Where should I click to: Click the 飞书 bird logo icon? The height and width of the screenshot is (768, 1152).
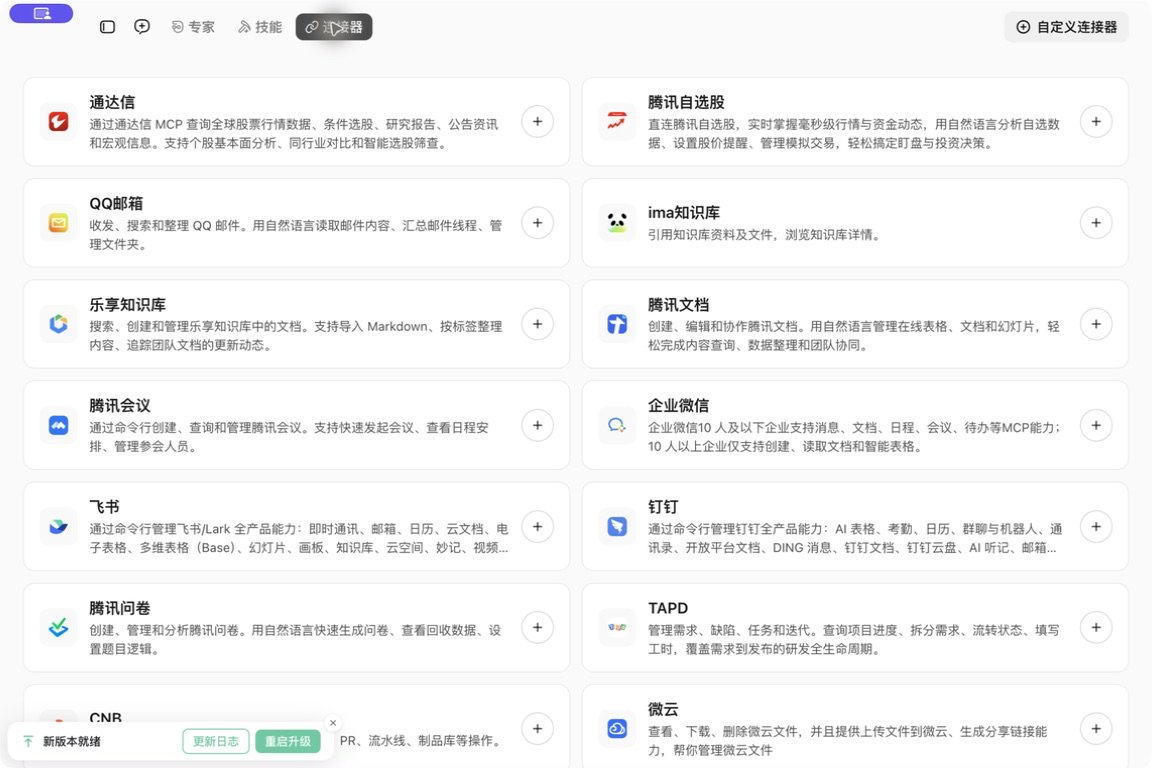(x=59, y=526)
